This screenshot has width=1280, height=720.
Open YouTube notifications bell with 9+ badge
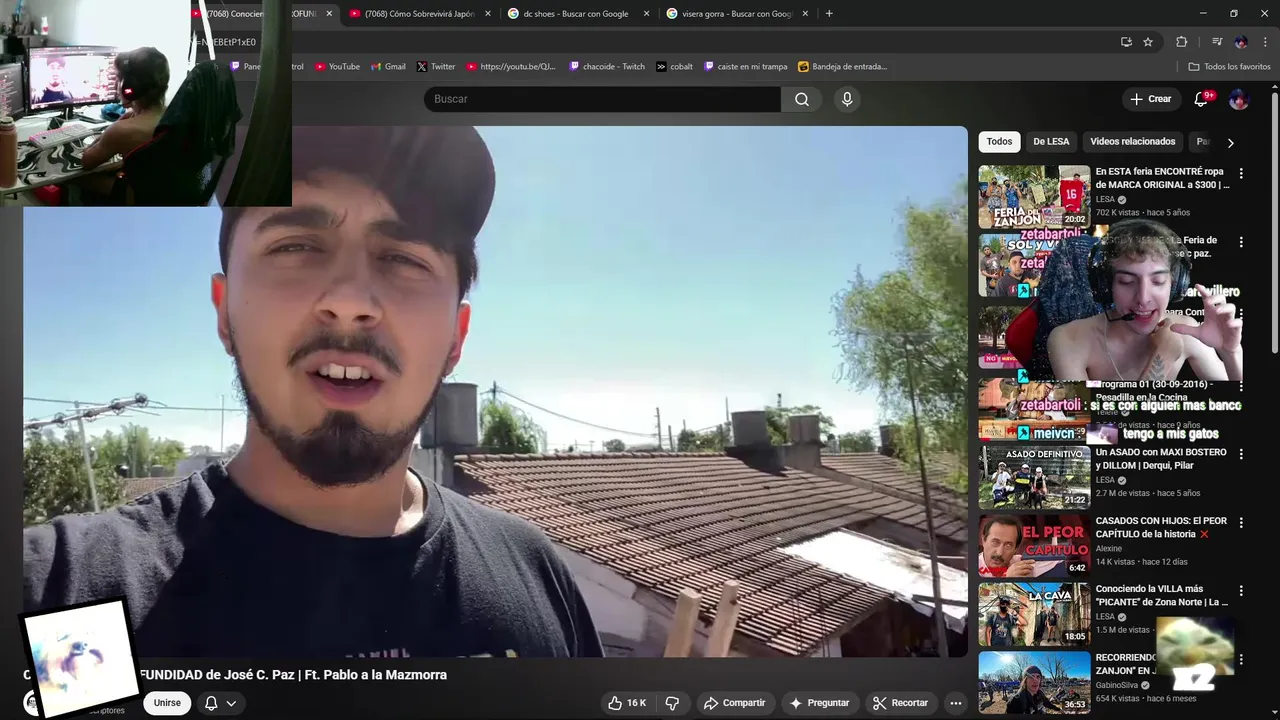click(1202, 99)
